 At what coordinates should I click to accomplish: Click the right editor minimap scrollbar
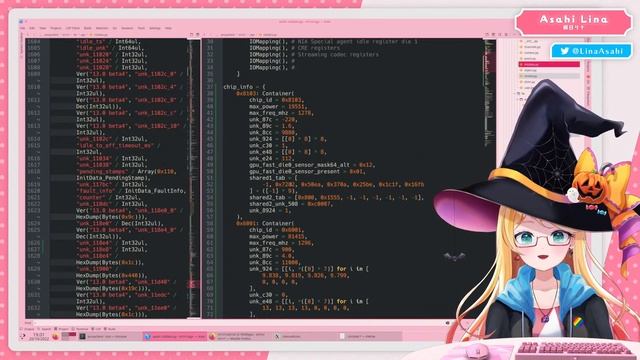pyautogui.click(x=489, y=178)
